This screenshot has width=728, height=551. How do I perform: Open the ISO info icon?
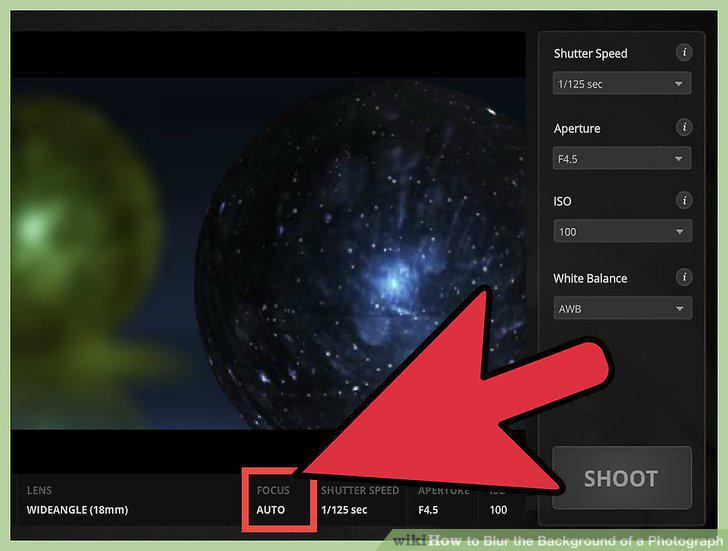(684, 201)
